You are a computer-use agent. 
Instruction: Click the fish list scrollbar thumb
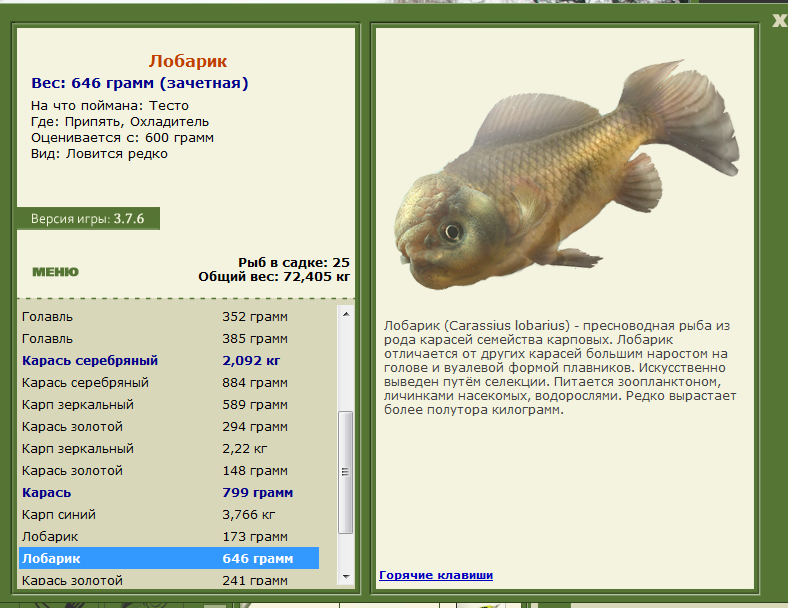(x=346, y=472)
